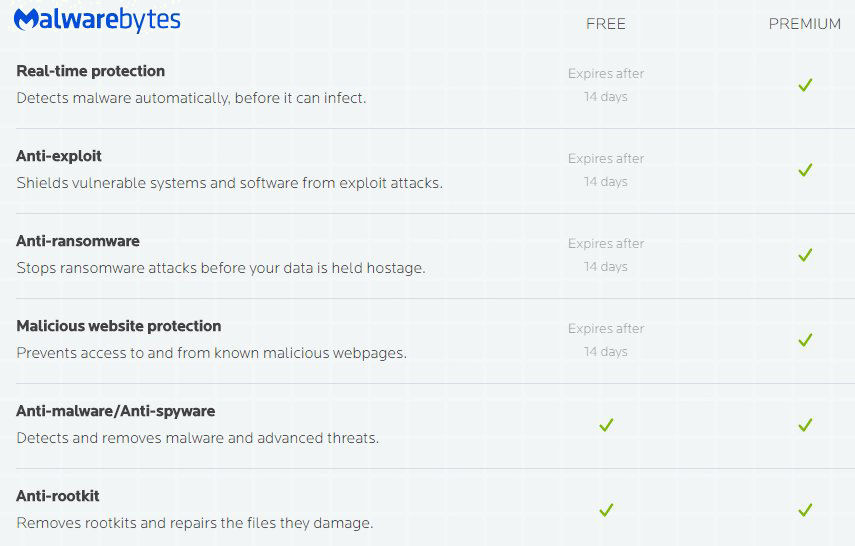
Task: Click the Anti-rootkit feature title
Action: point(58,496)
